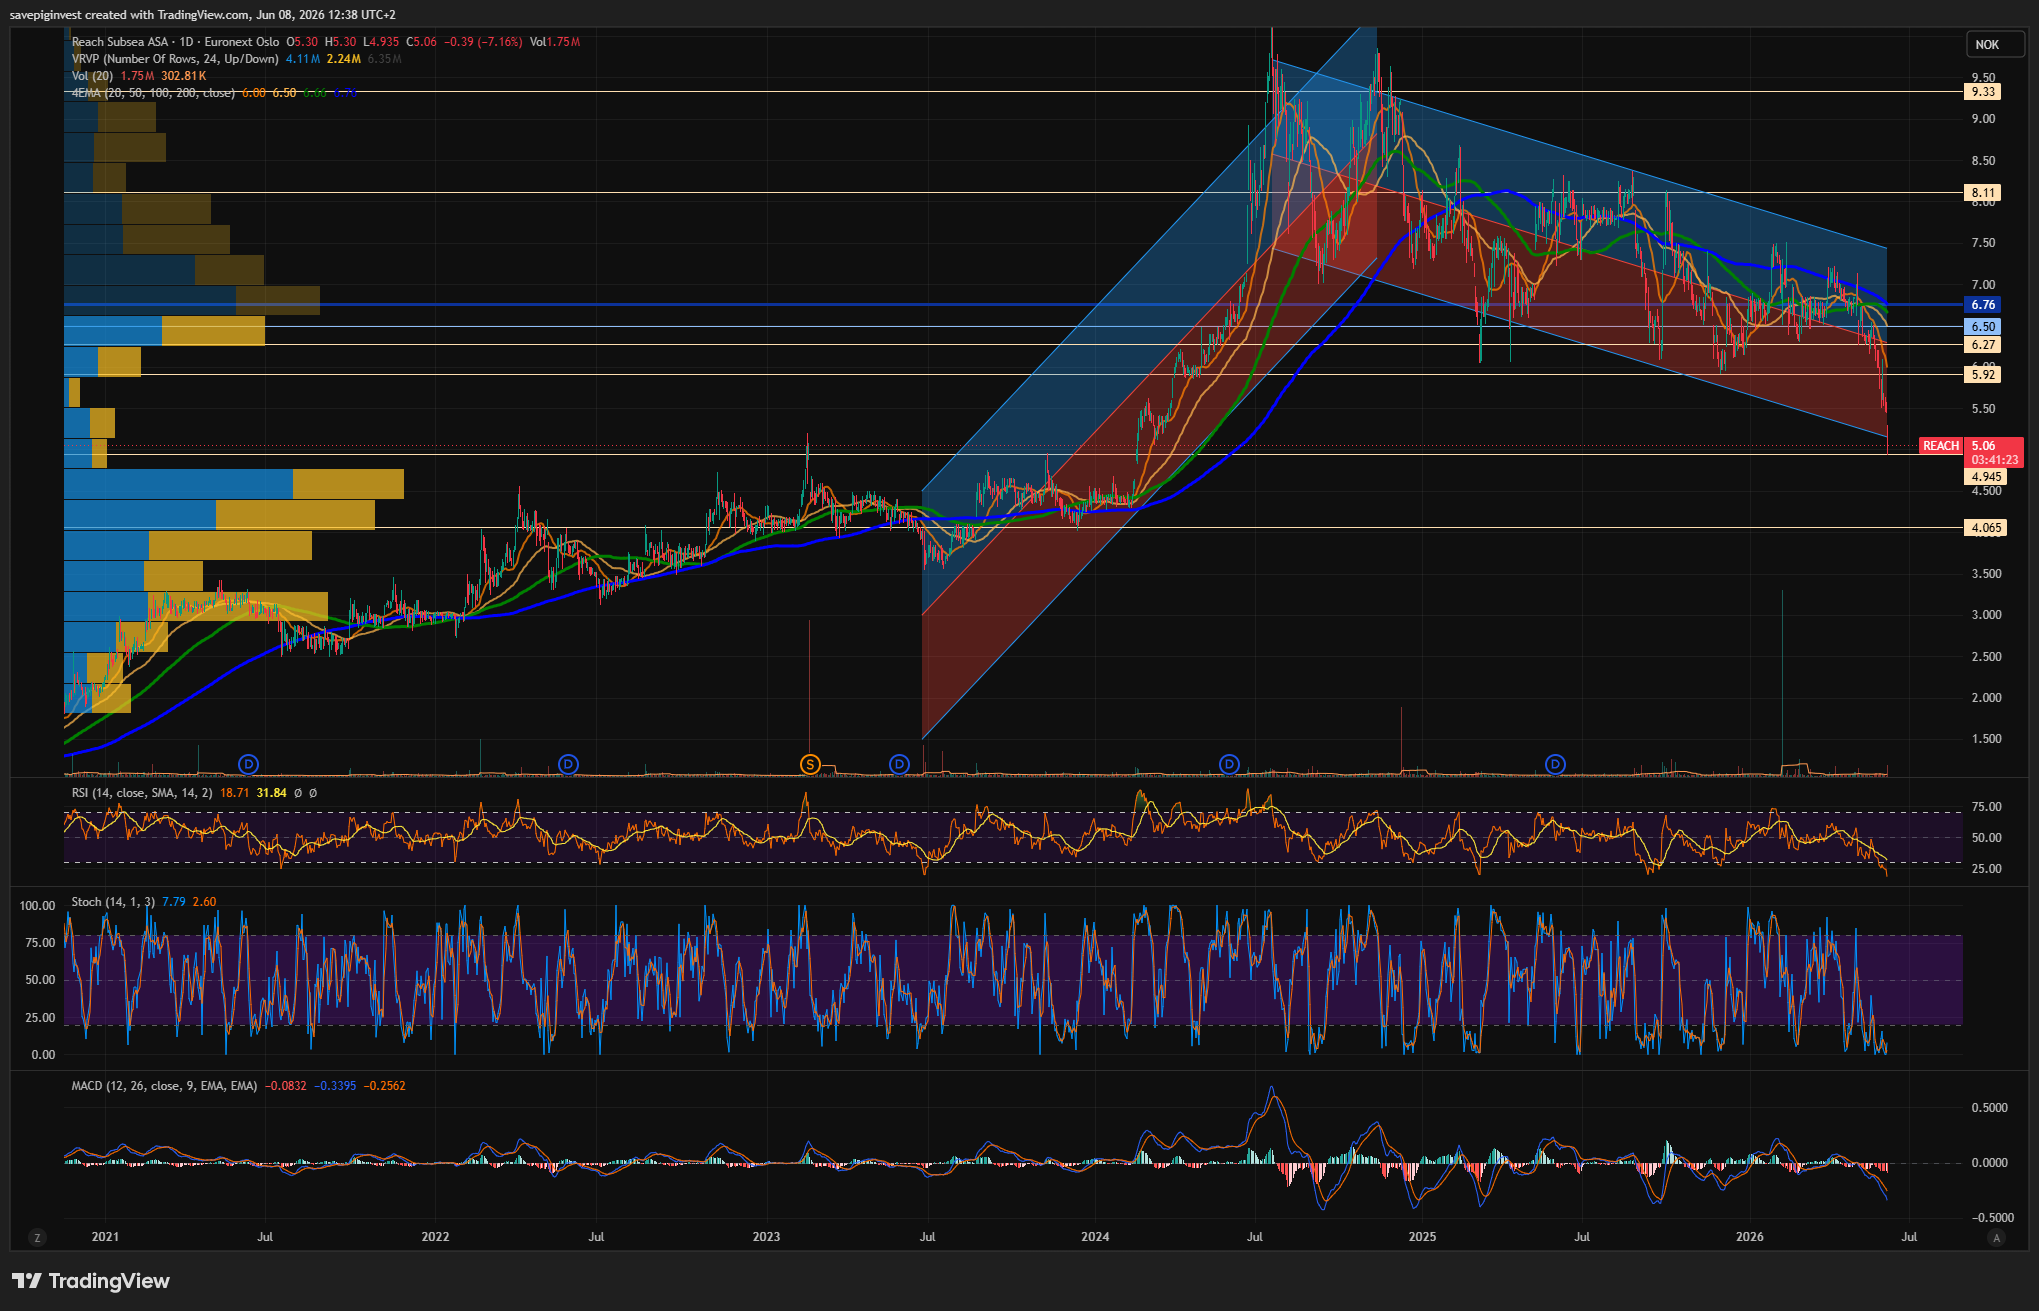This screenshot has width=2039, height=1311.
Task: Click the MACD 0.5000 scale label
Action: (x=1989, y=1108)
